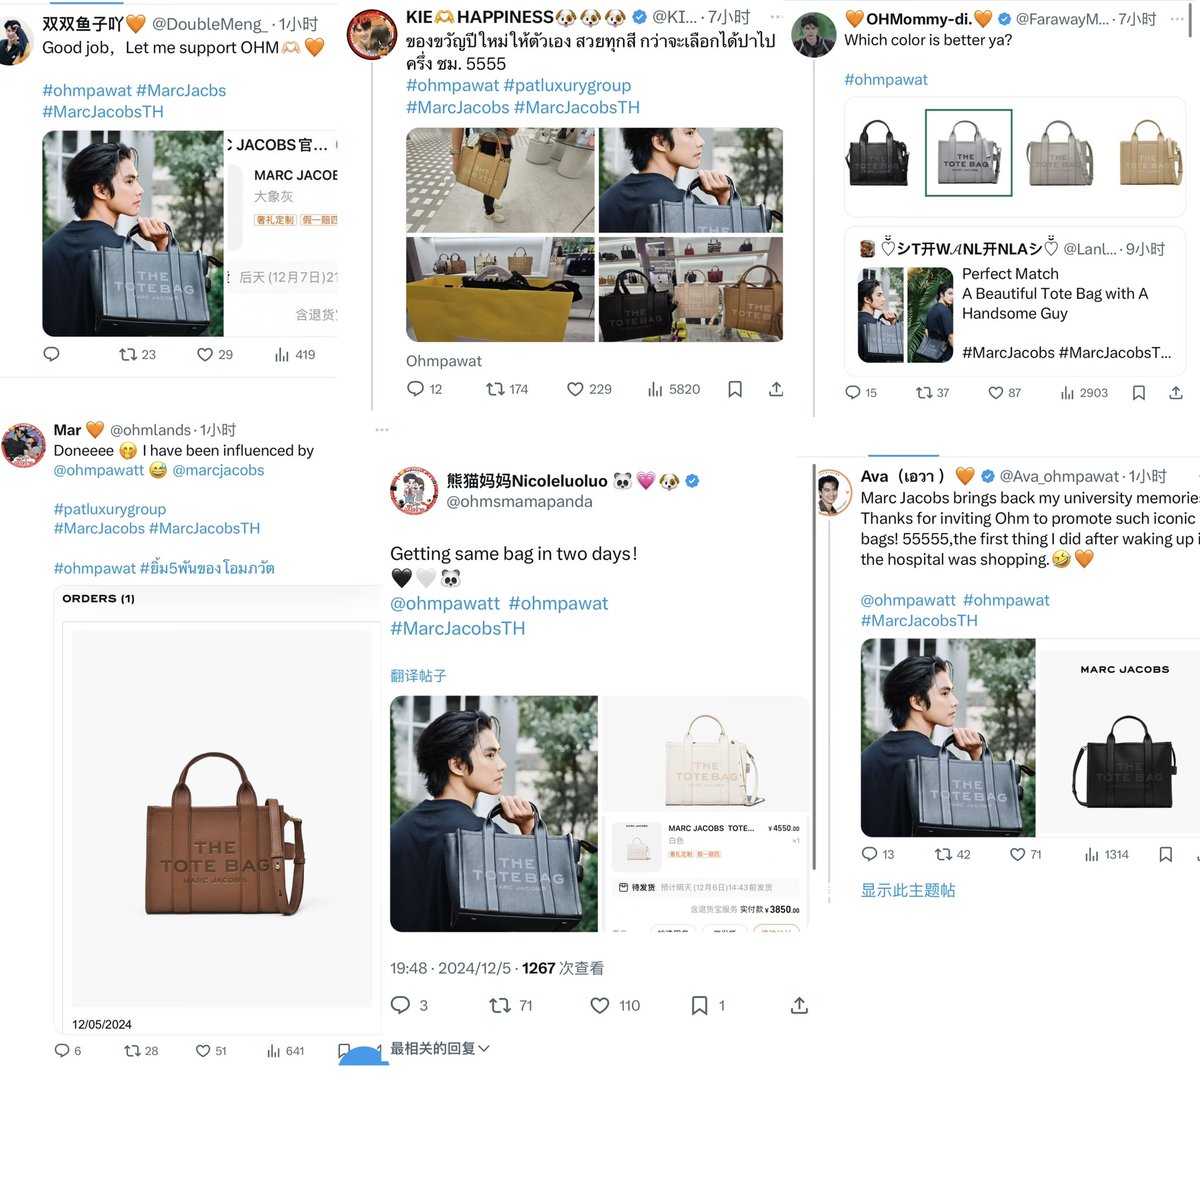Open view count 5820 on KIE tweet

click(673, 389)
